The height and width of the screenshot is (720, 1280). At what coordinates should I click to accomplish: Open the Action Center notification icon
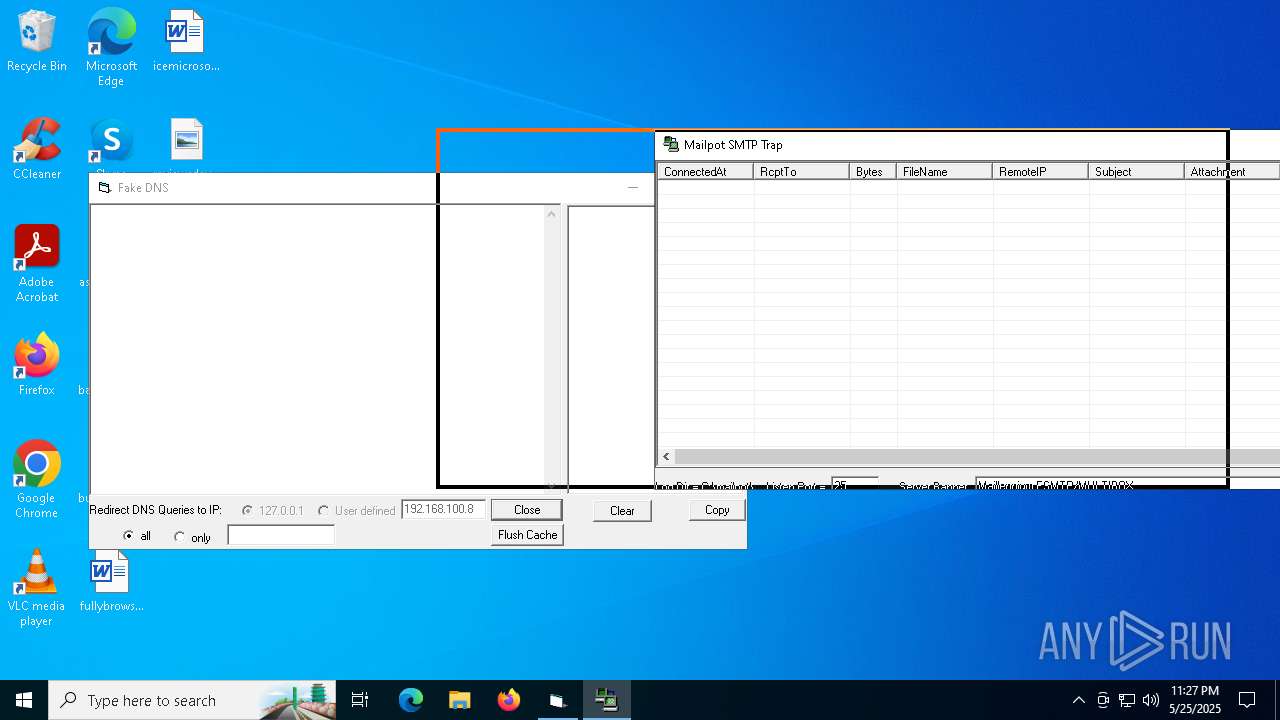(1247, 700)
